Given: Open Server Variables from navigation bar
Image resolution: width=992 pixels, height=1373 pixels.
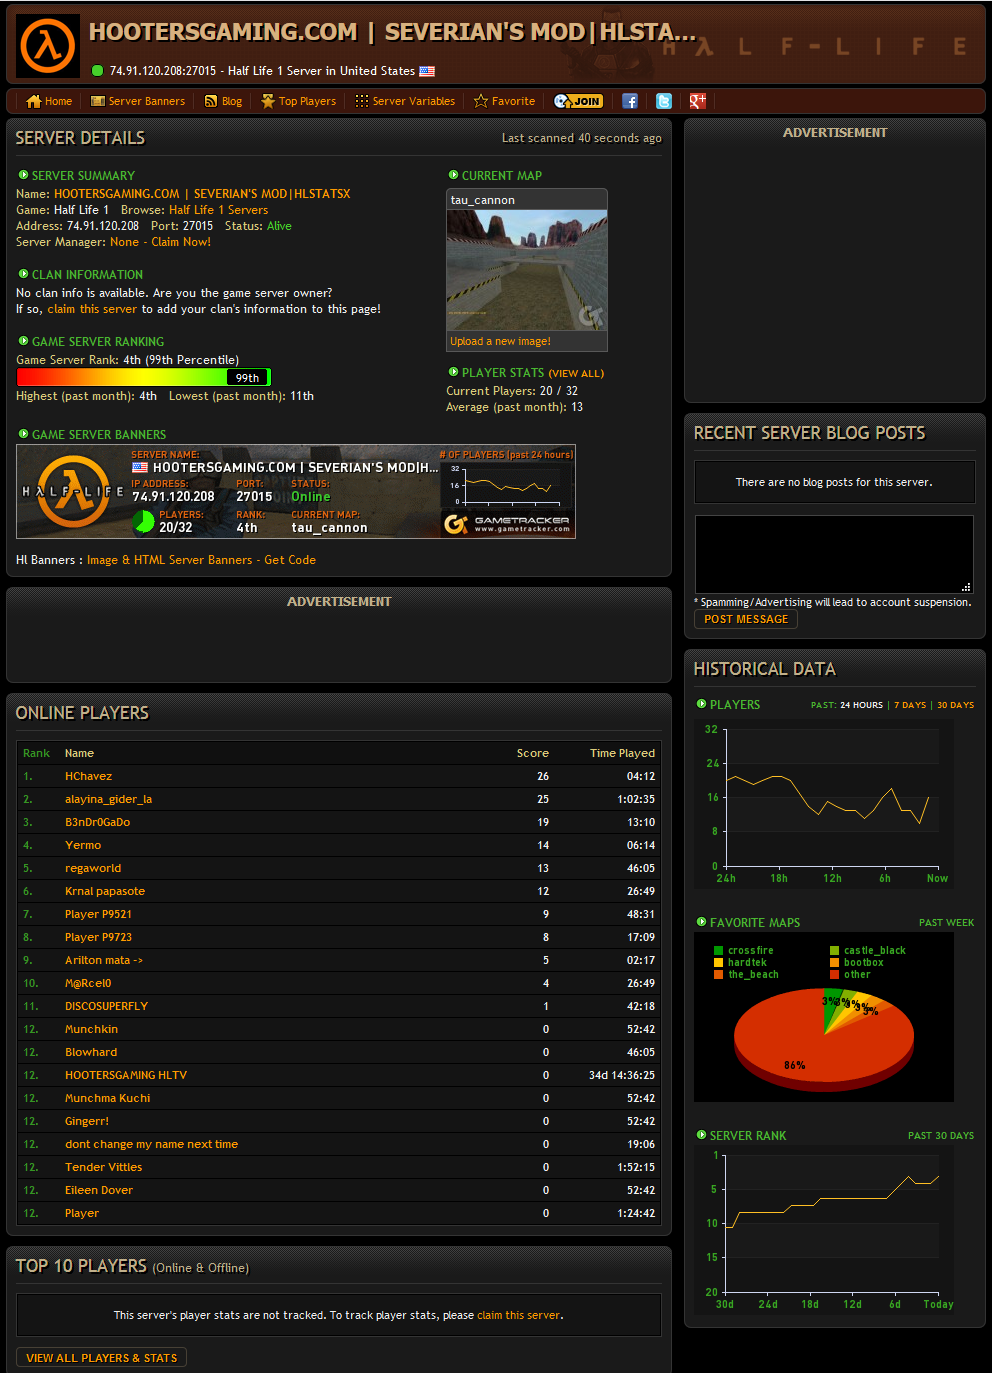Looking at the screenshot, I should pos(405,101).
